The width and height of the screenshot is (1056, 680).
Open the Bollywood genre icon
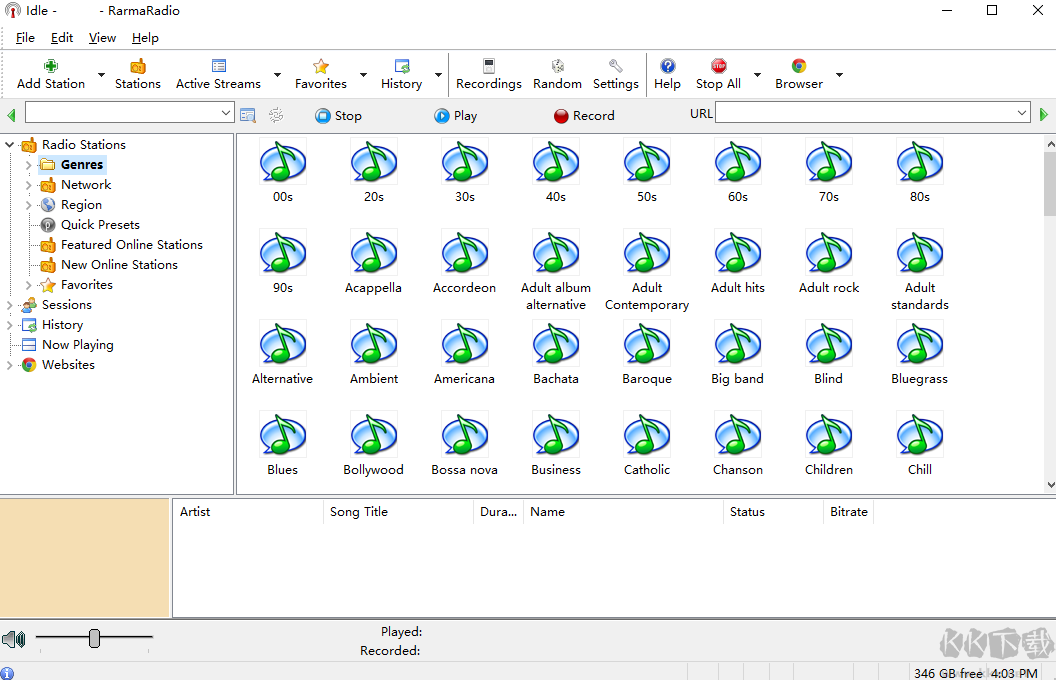374,436
